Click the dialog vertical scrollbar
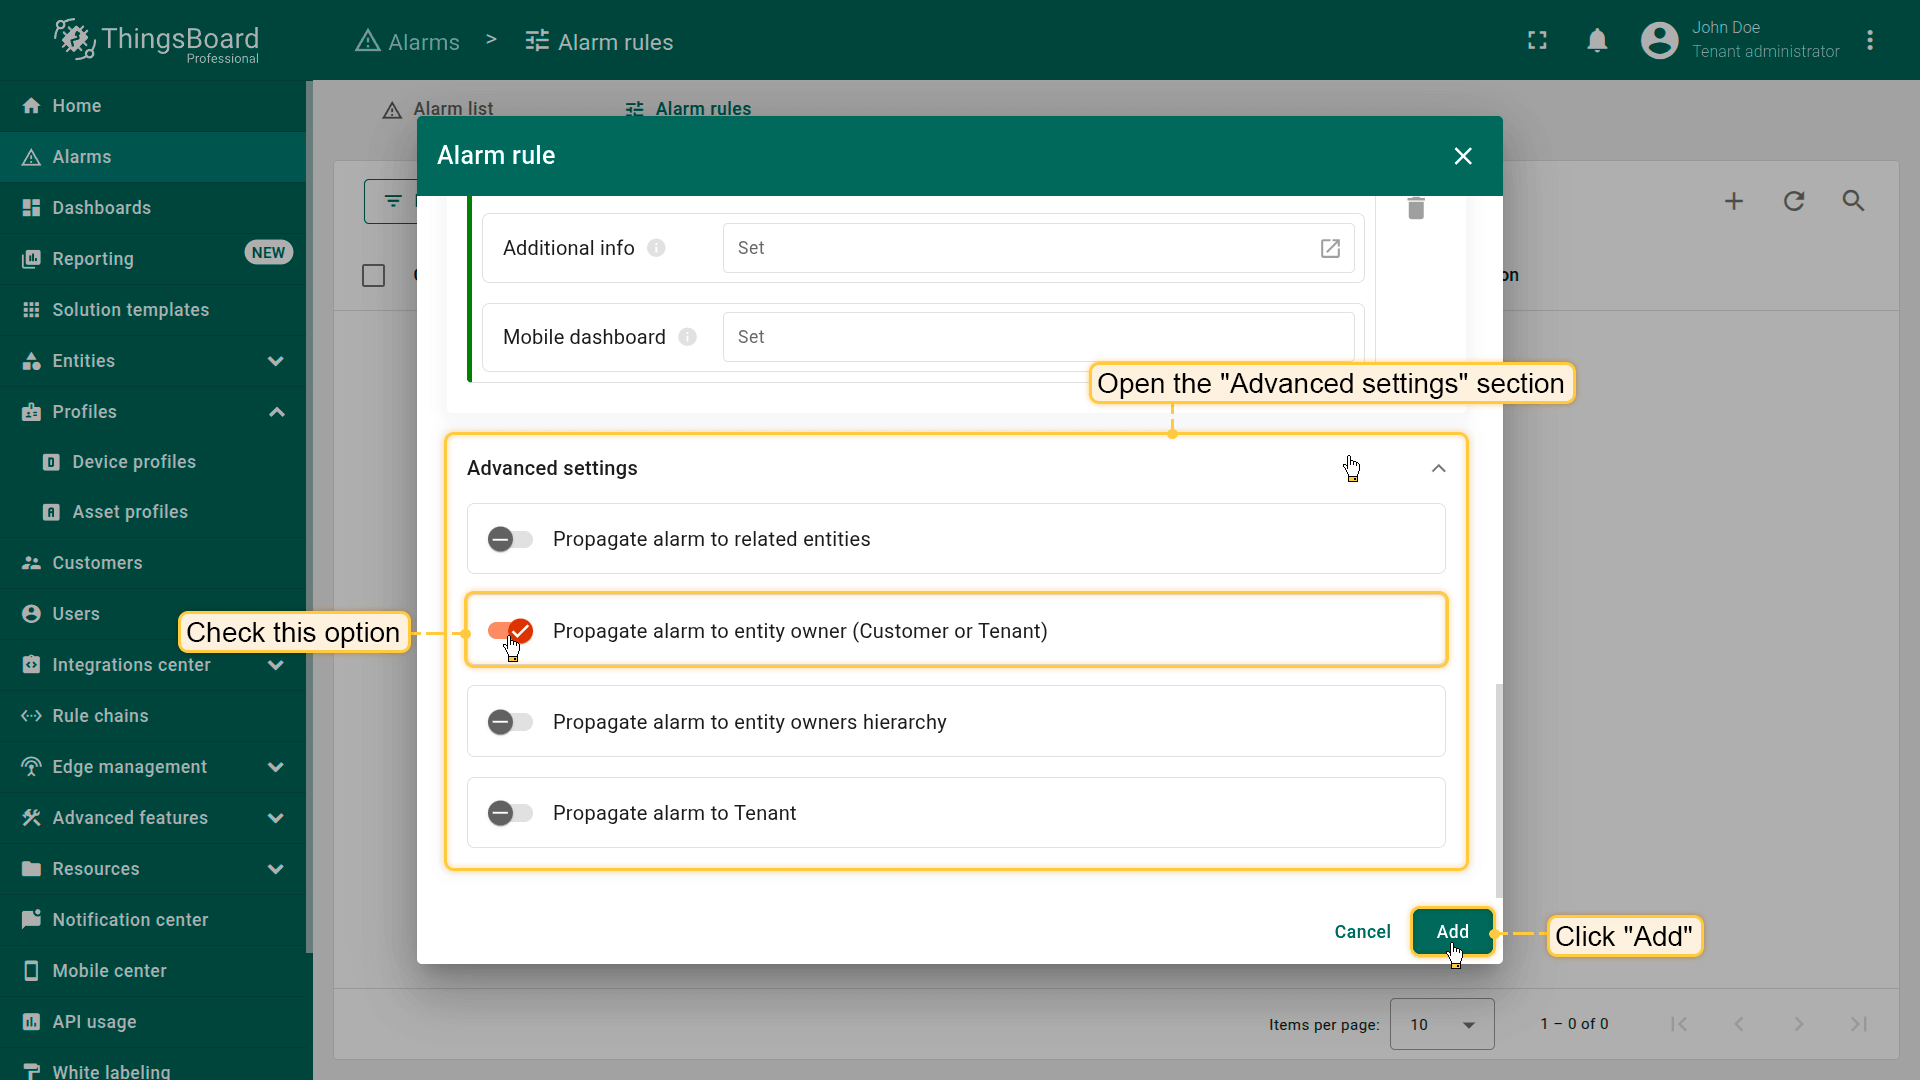Viewport: 1920px width, 1080px height. pyautogui.click(x=1498, y=790)
